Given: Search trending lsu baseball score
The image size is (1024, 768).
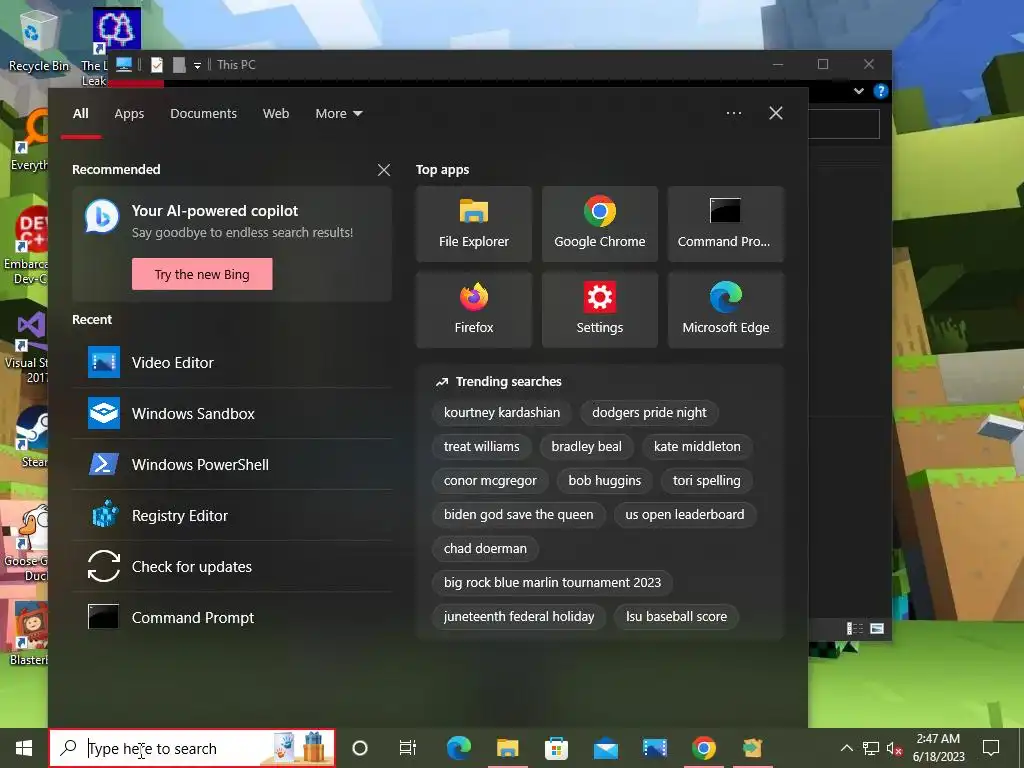Looking at the screenshot, I should coord(676,616).
